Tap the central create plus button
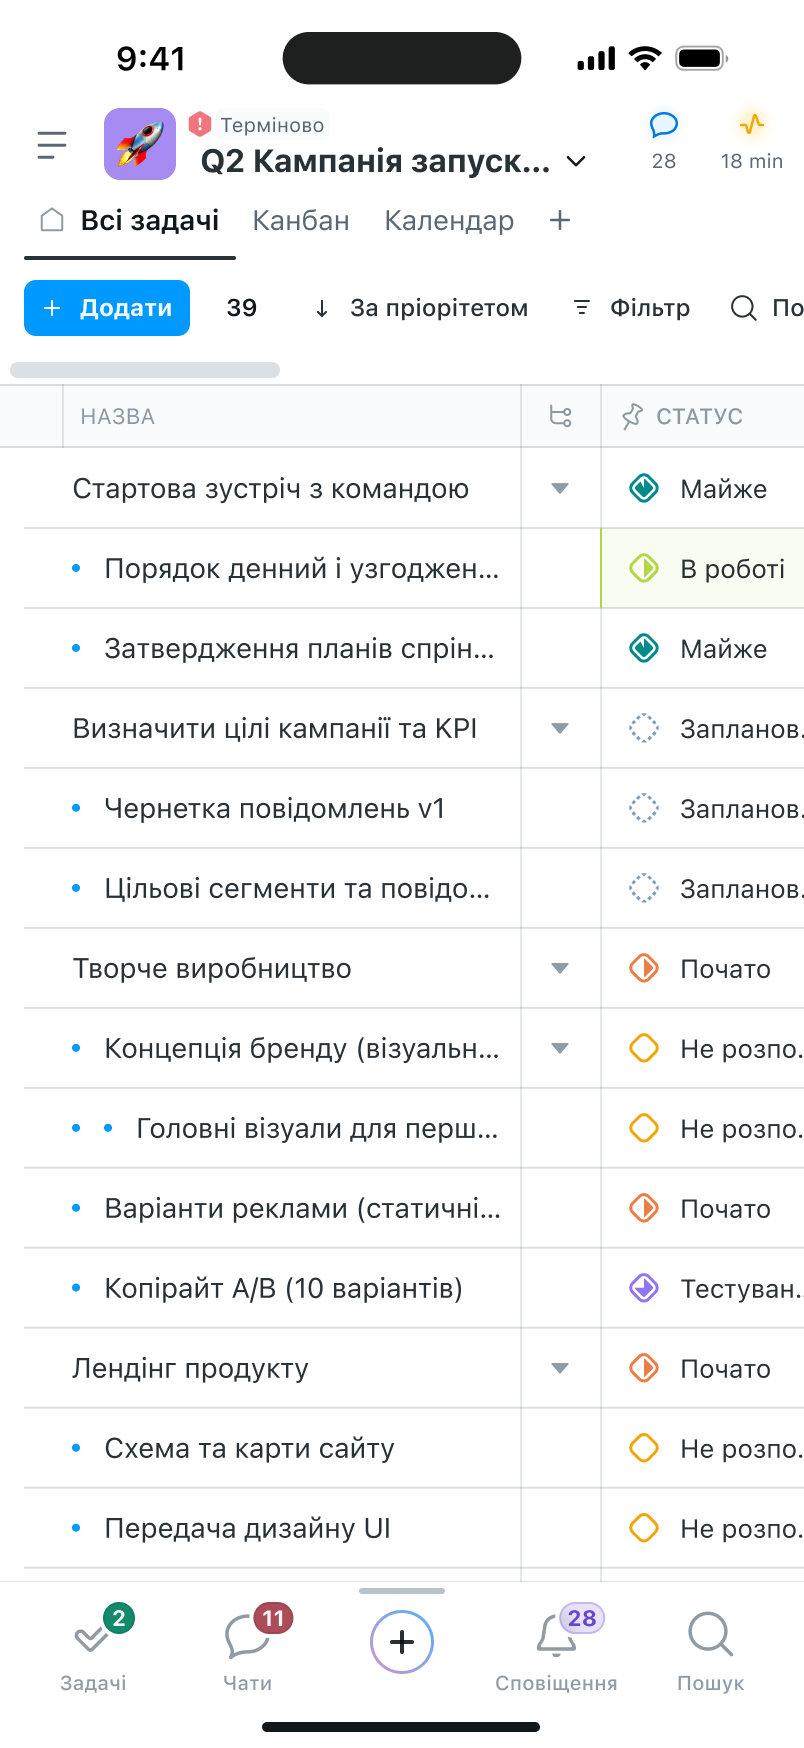The image size is (804, 1748). tap(402, 1642)
